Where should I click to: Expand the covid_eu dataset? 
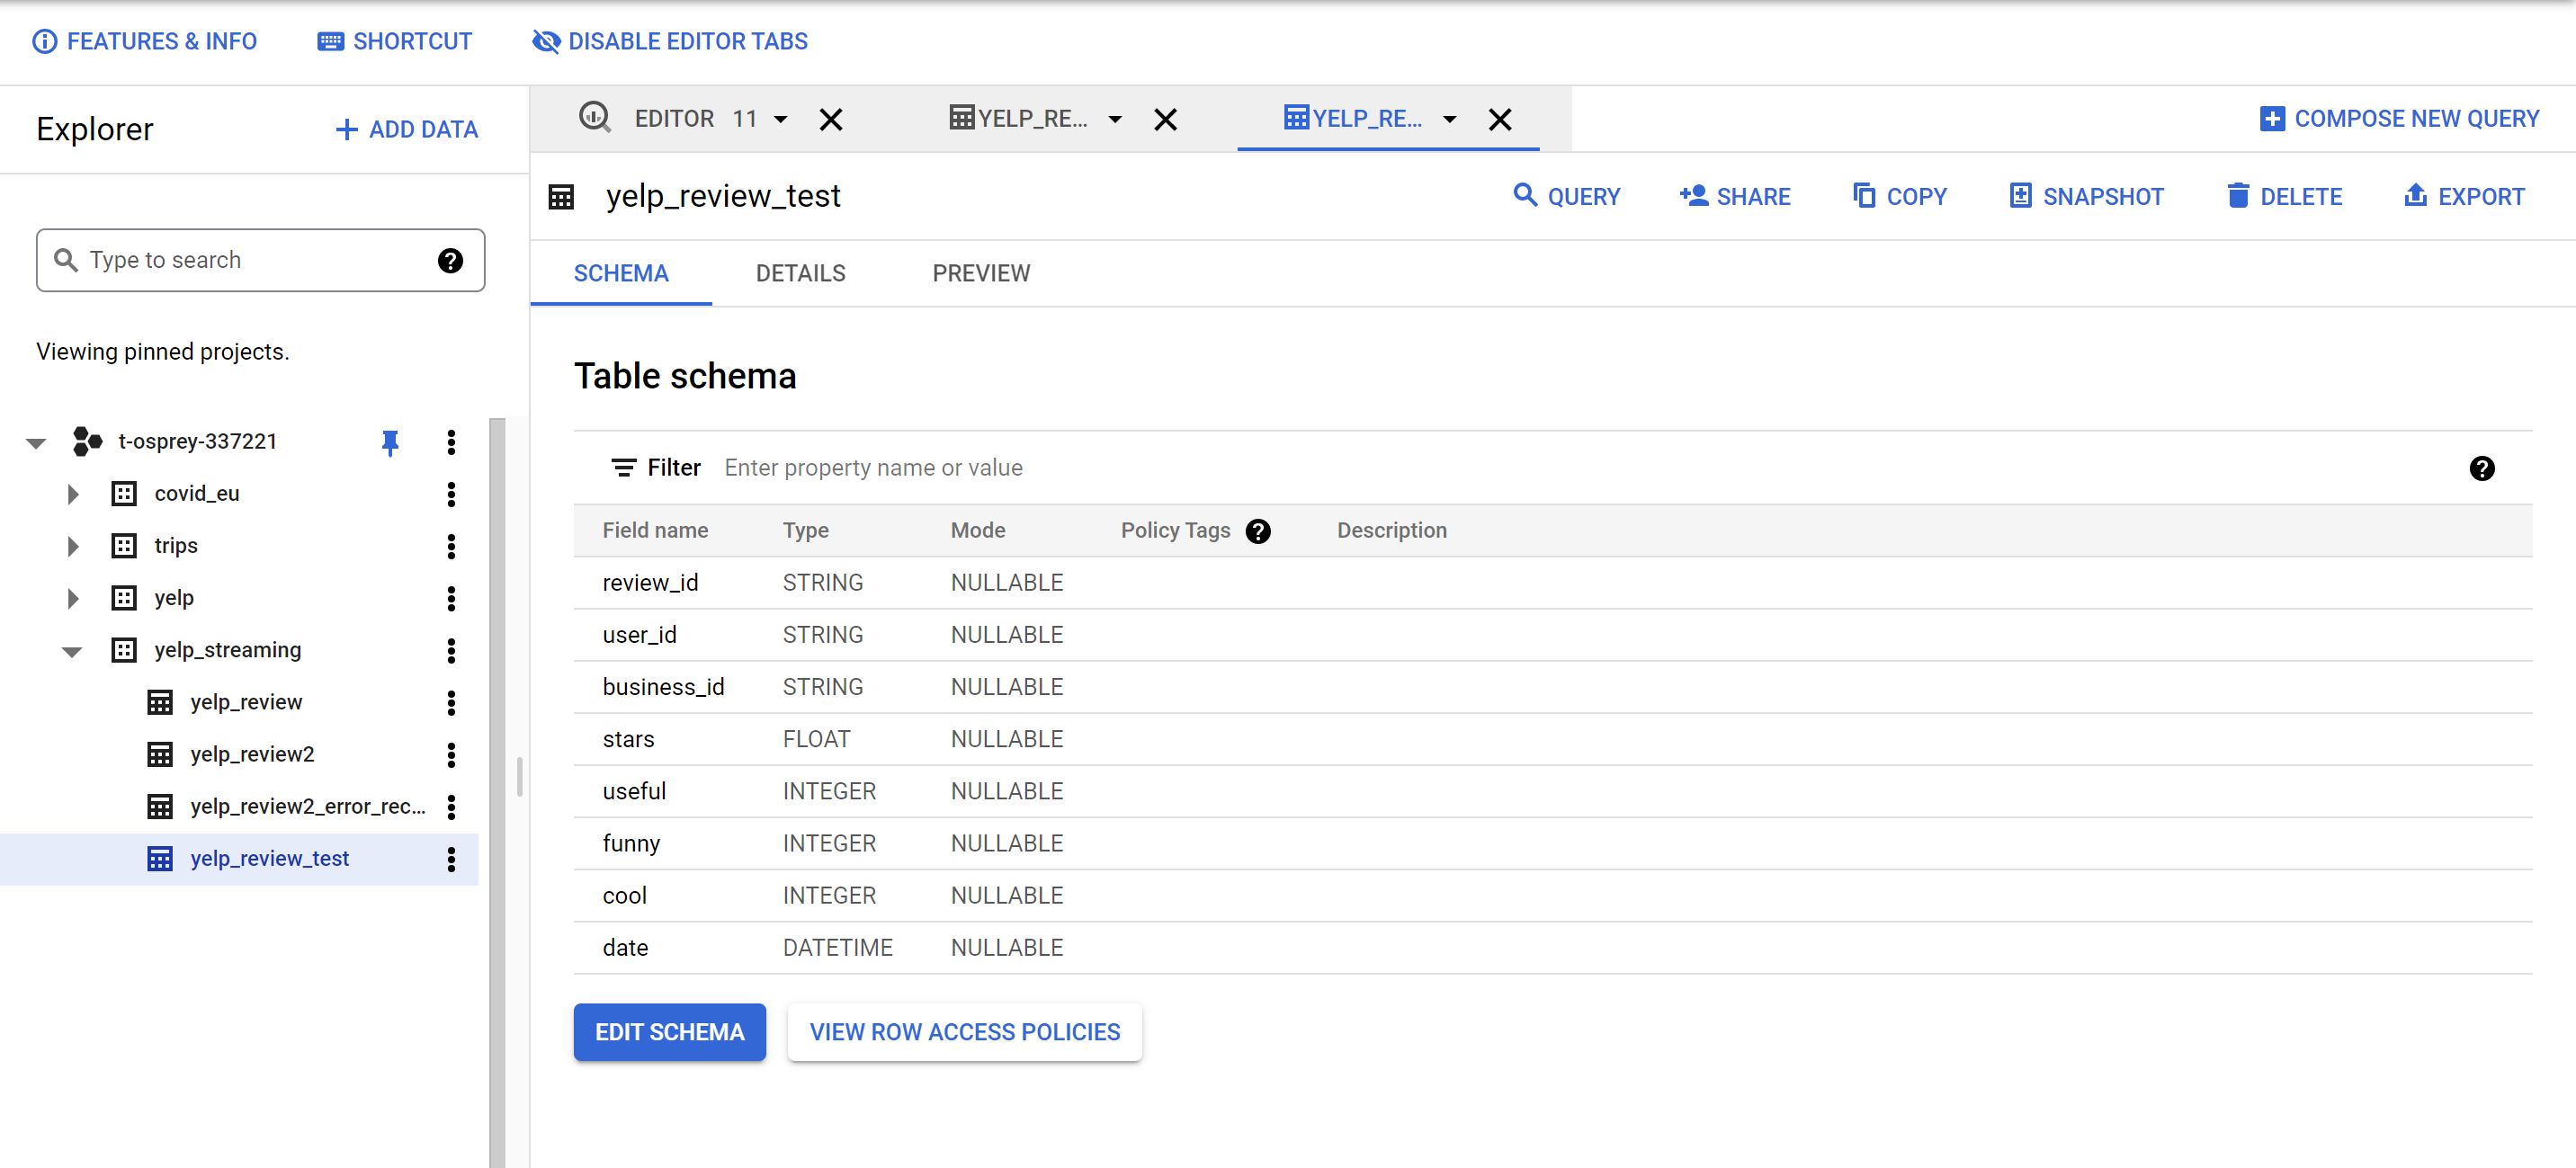click(72, 494)
